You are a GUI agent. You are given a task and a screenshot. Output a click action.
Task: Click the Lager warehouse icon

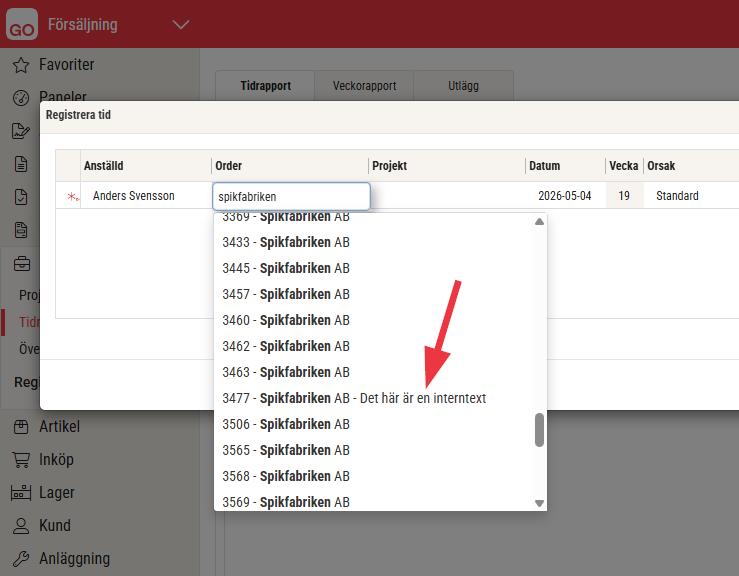pyautogui.click(x=21, y=493)
